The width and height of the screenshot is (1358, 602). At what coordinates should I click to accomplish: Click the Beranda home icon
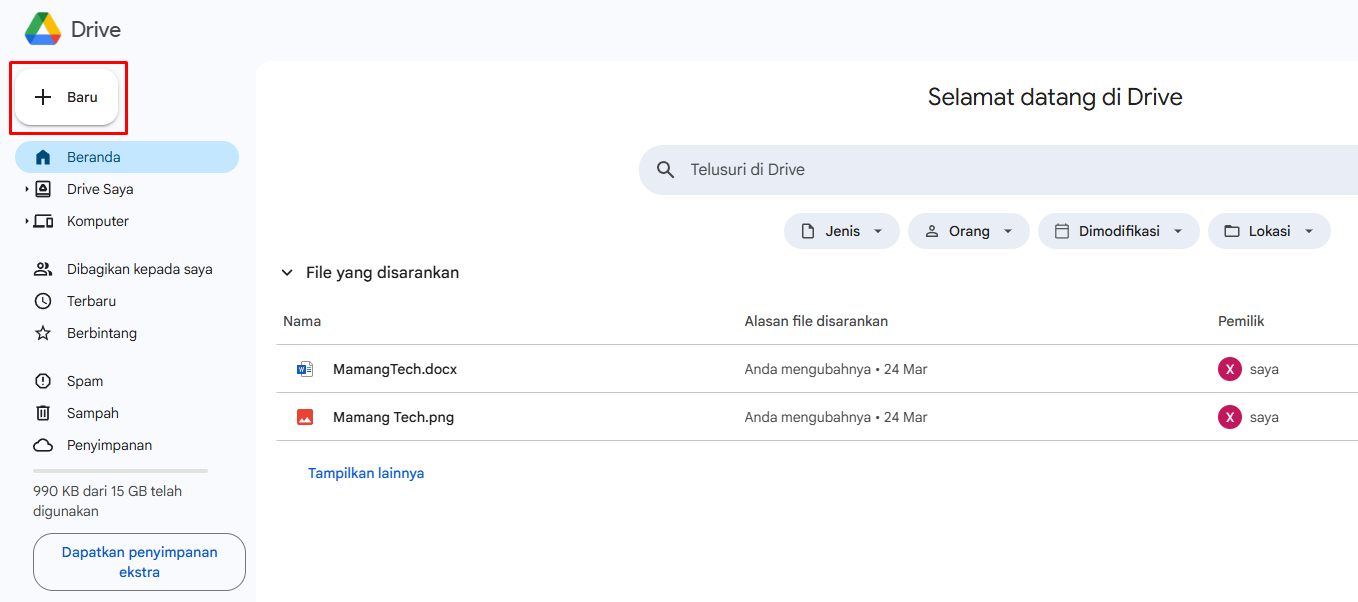(43, 157)
